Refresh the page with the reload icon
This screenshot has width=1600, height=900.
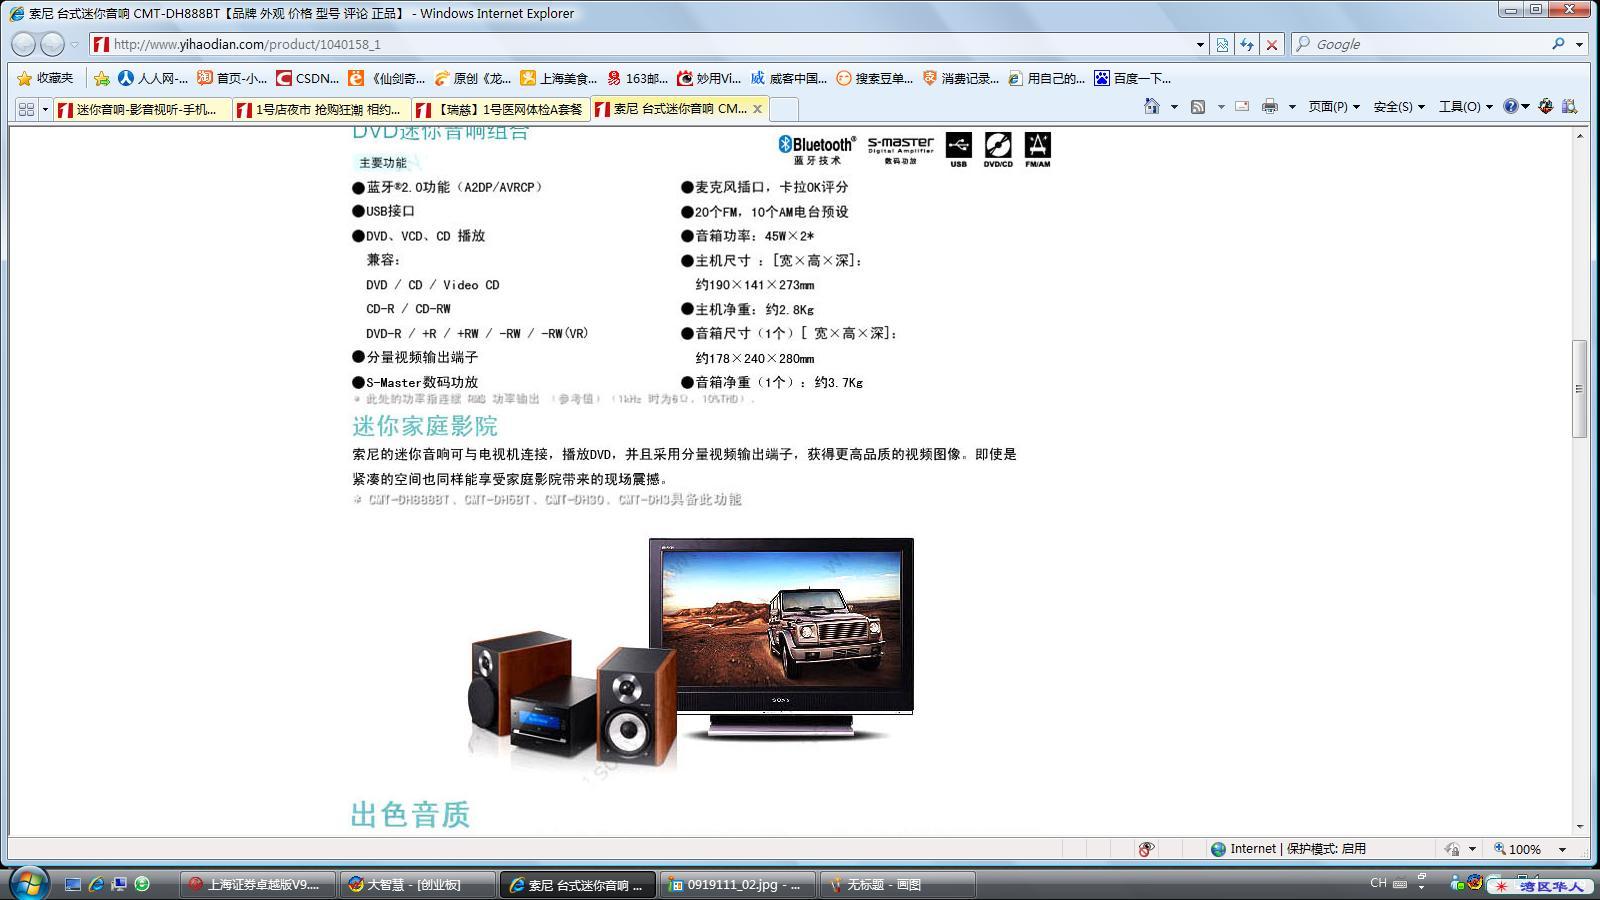[x=1247, y=45]
